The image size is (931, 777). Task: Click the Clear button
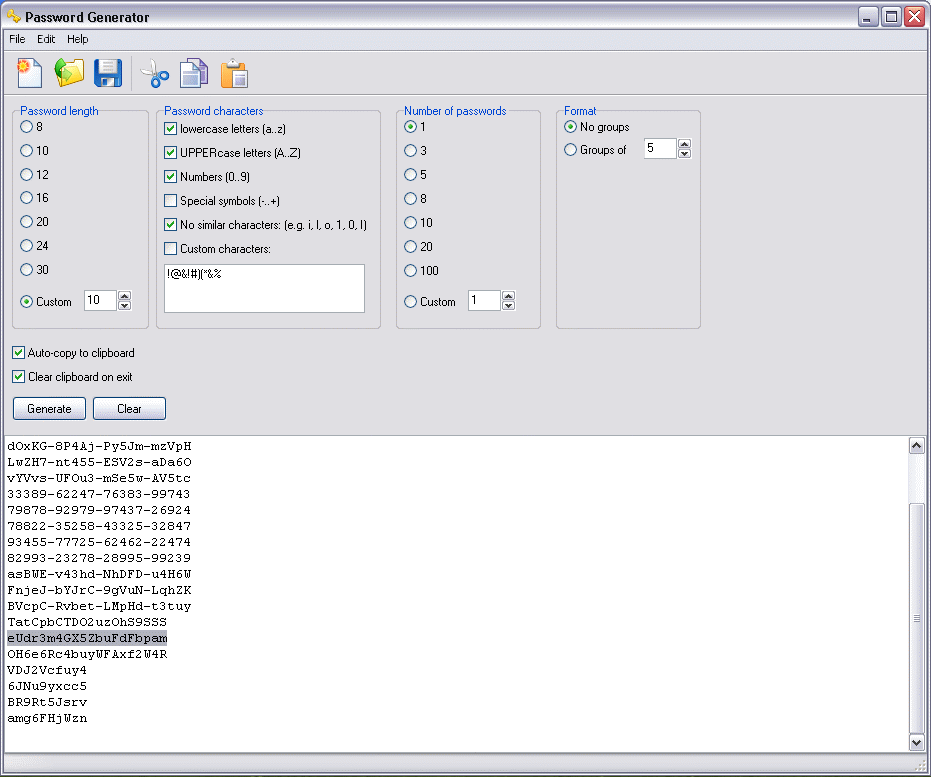[x=129, y=408]
